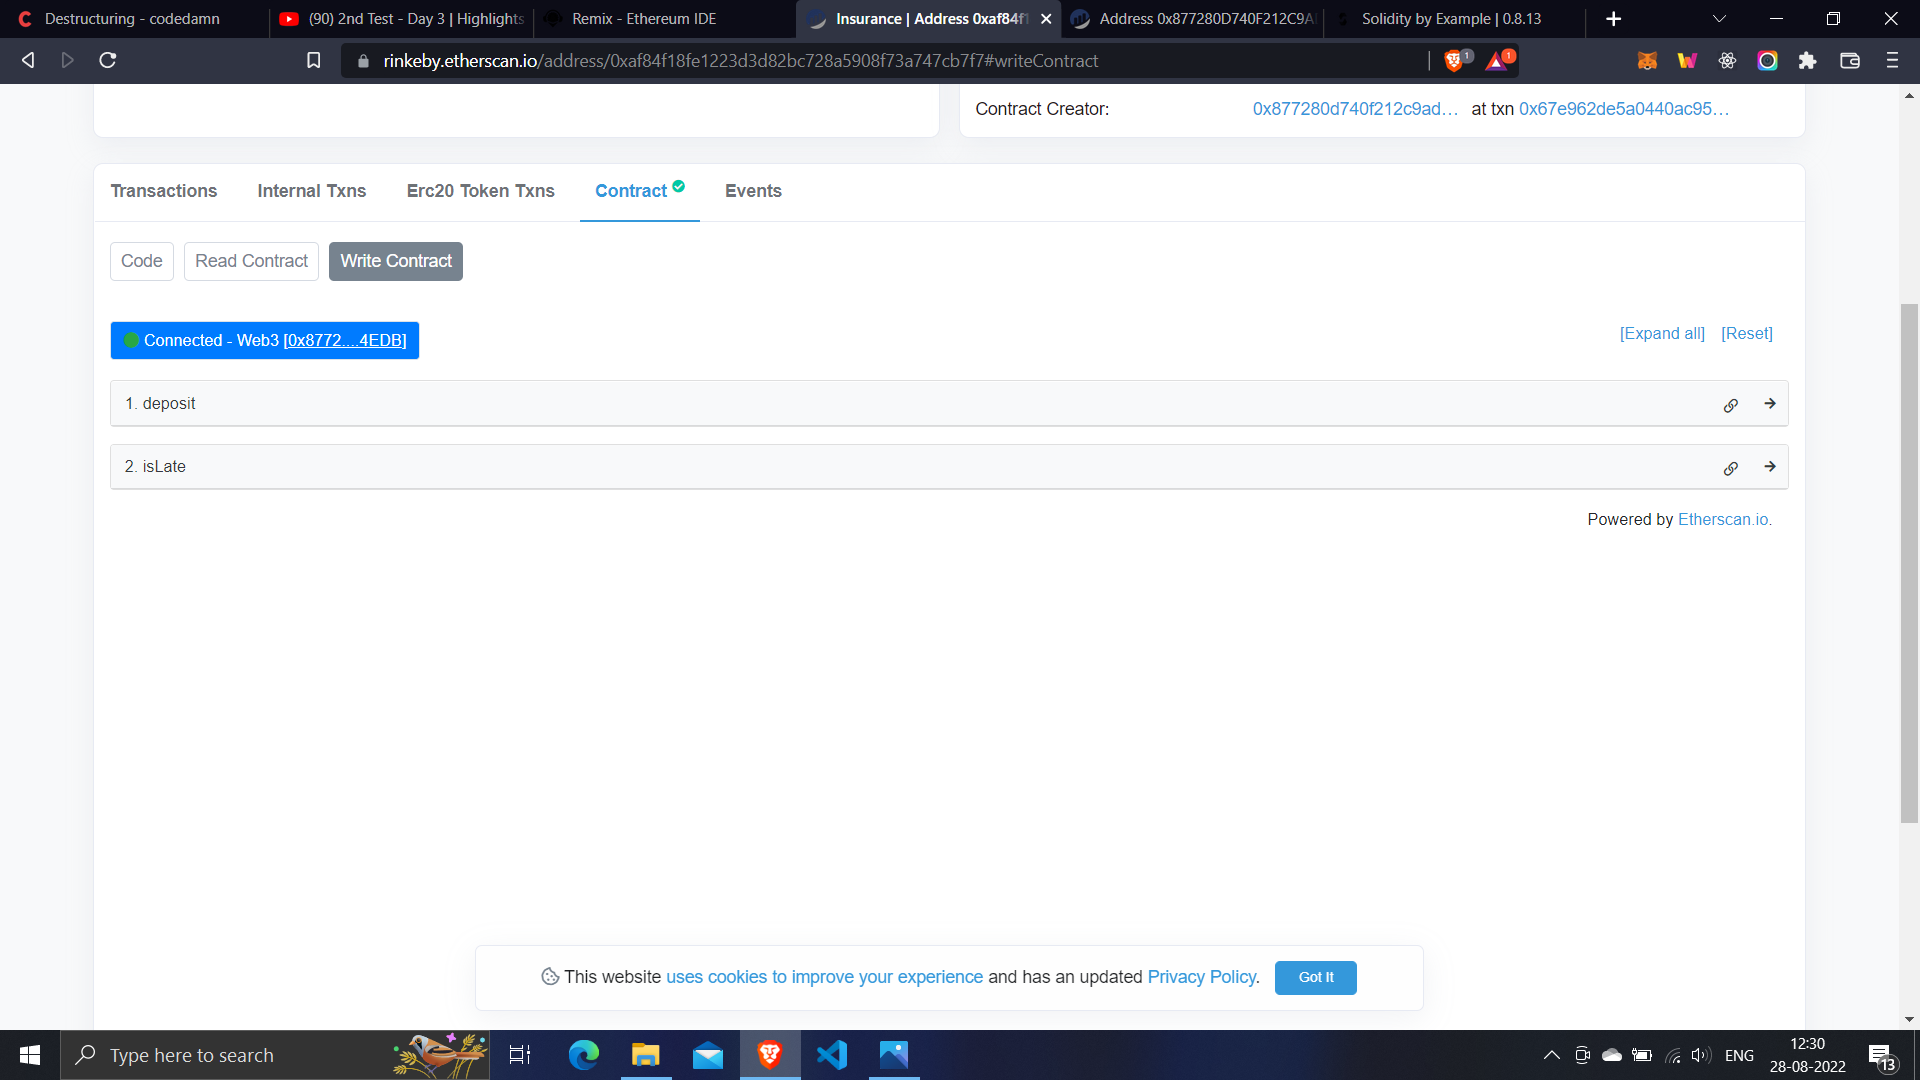Switch to Internal Txns tab

[x=312, y=191]
